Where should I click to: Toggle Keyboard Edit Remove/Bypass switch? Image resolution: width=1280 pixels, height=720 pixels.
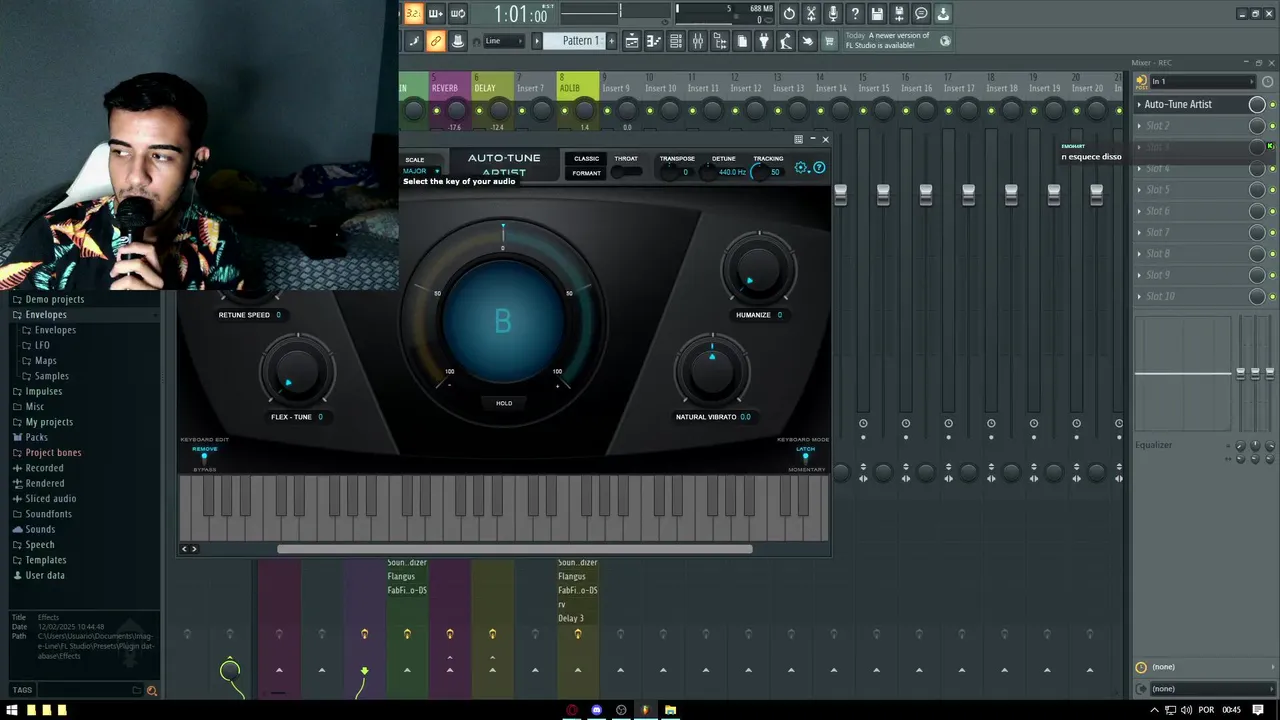pos(204,458)
